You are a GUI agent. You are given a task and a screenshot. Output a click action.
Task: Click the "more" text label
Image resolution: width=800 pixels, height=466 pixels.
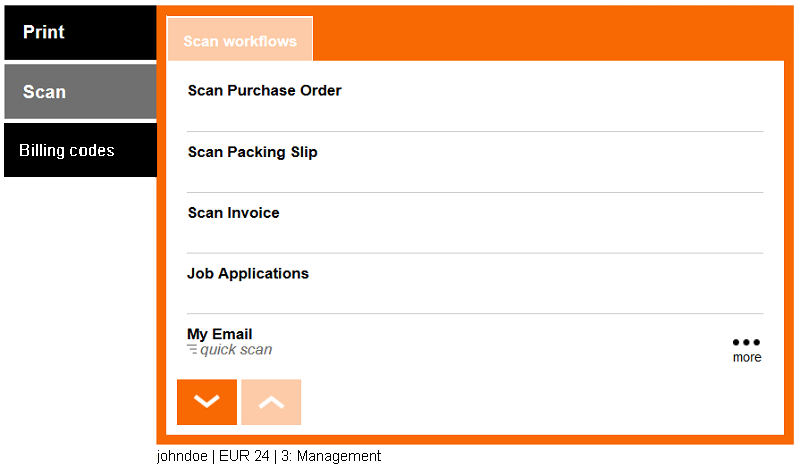pyautogui.click(x=746, y=358)
